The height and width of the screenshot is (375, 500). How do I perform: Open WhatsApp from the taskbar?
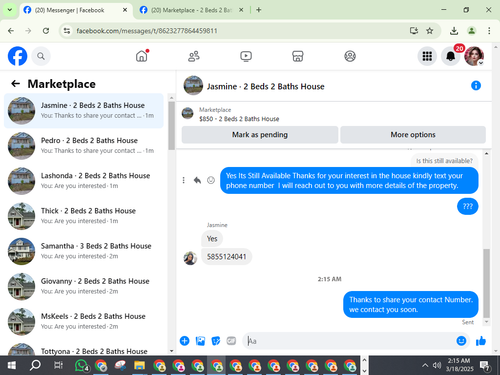click(82, 365)
